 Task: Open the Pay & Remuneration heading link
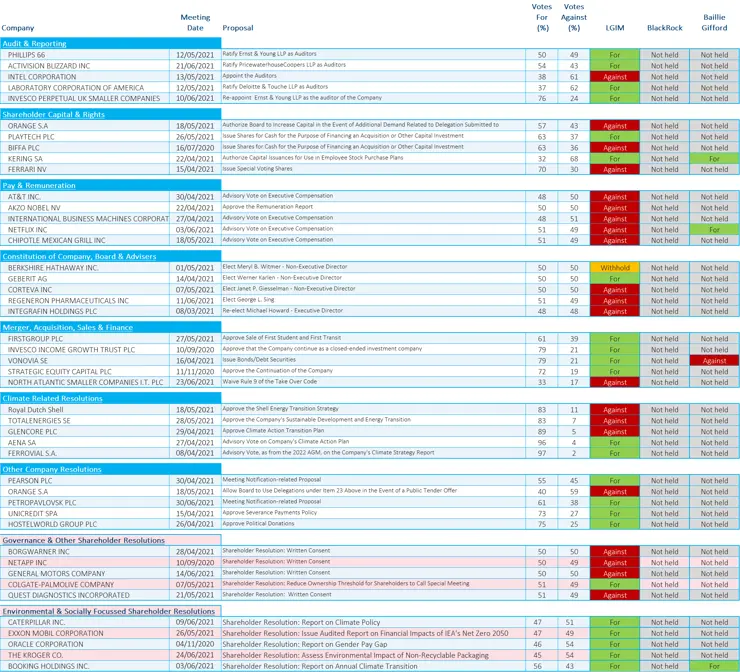(39, 185)
